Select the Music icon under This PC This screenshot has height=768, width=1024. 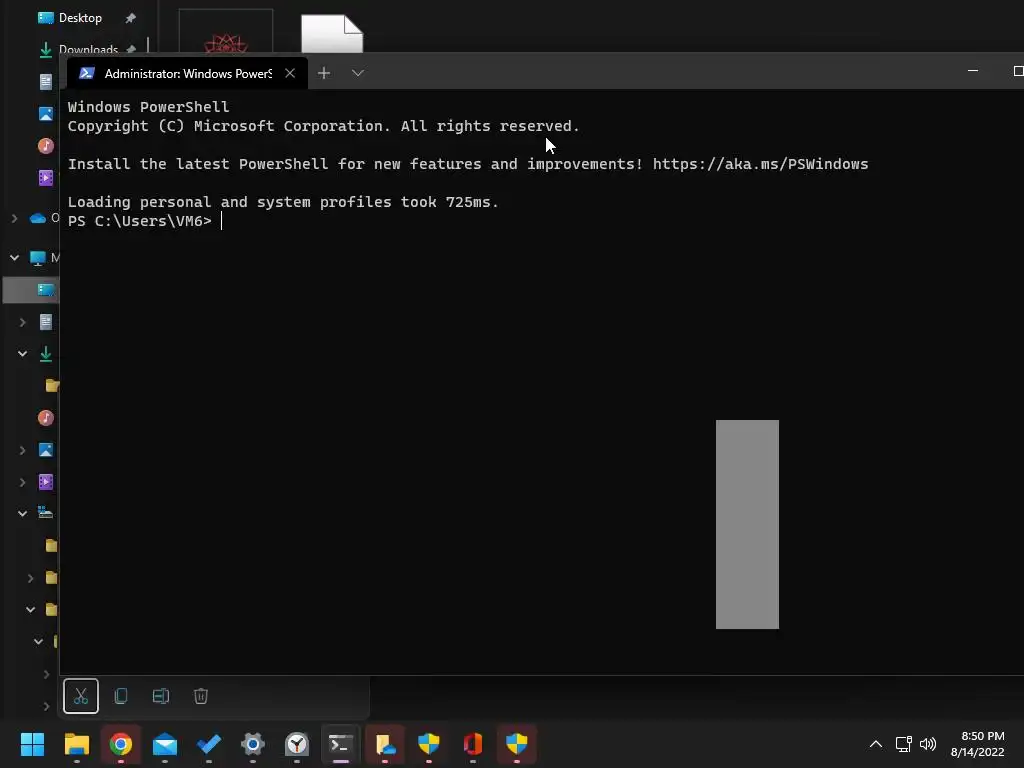(x=46, y=418)
